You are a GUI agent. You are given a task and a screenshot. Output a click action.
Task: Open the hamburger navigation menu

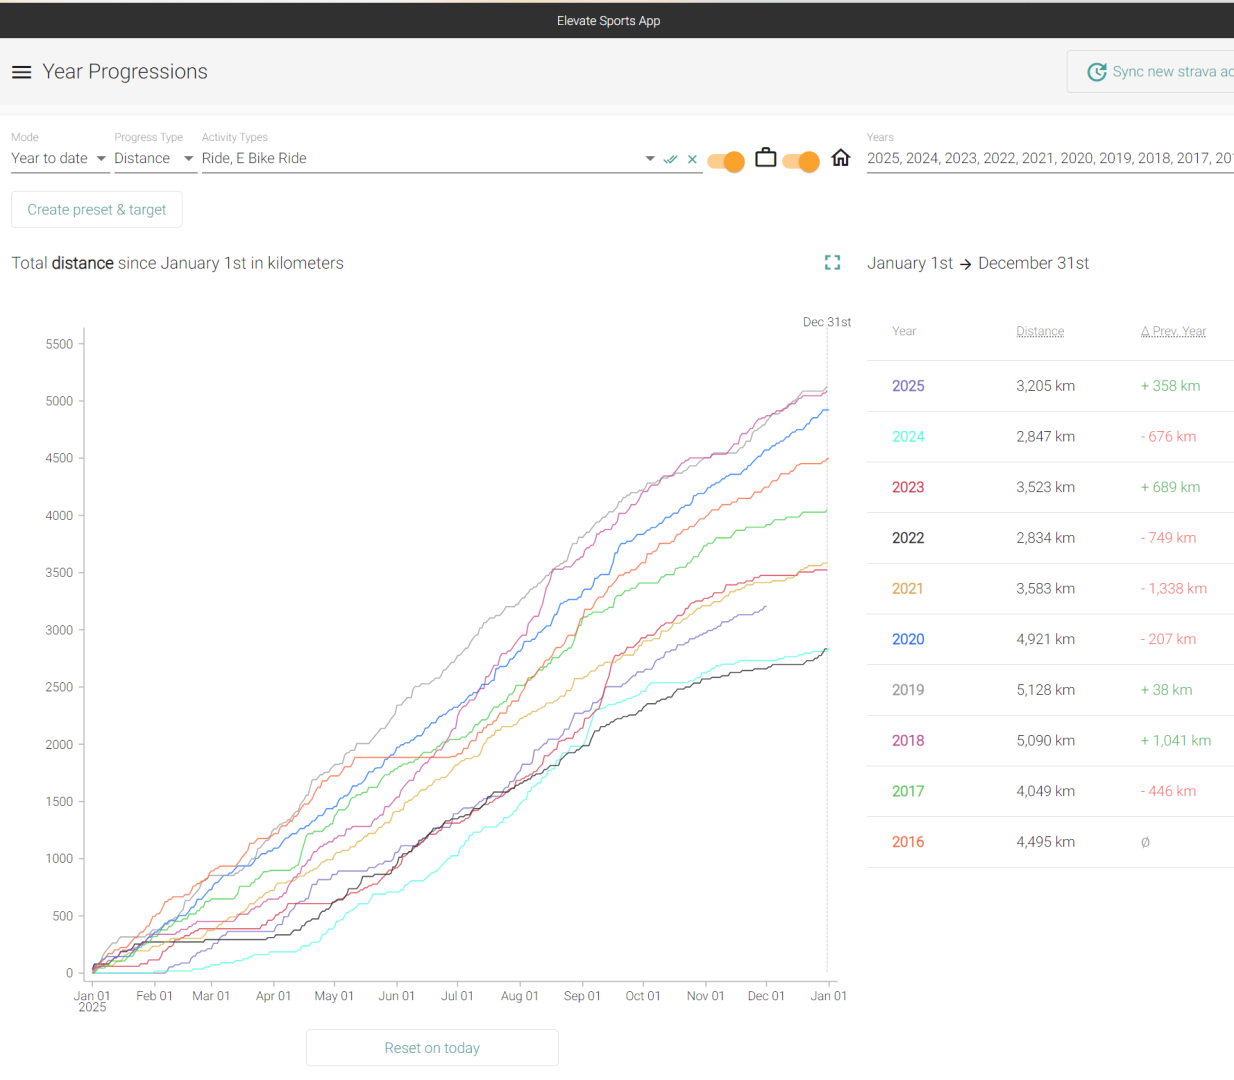tap(21, 72)
